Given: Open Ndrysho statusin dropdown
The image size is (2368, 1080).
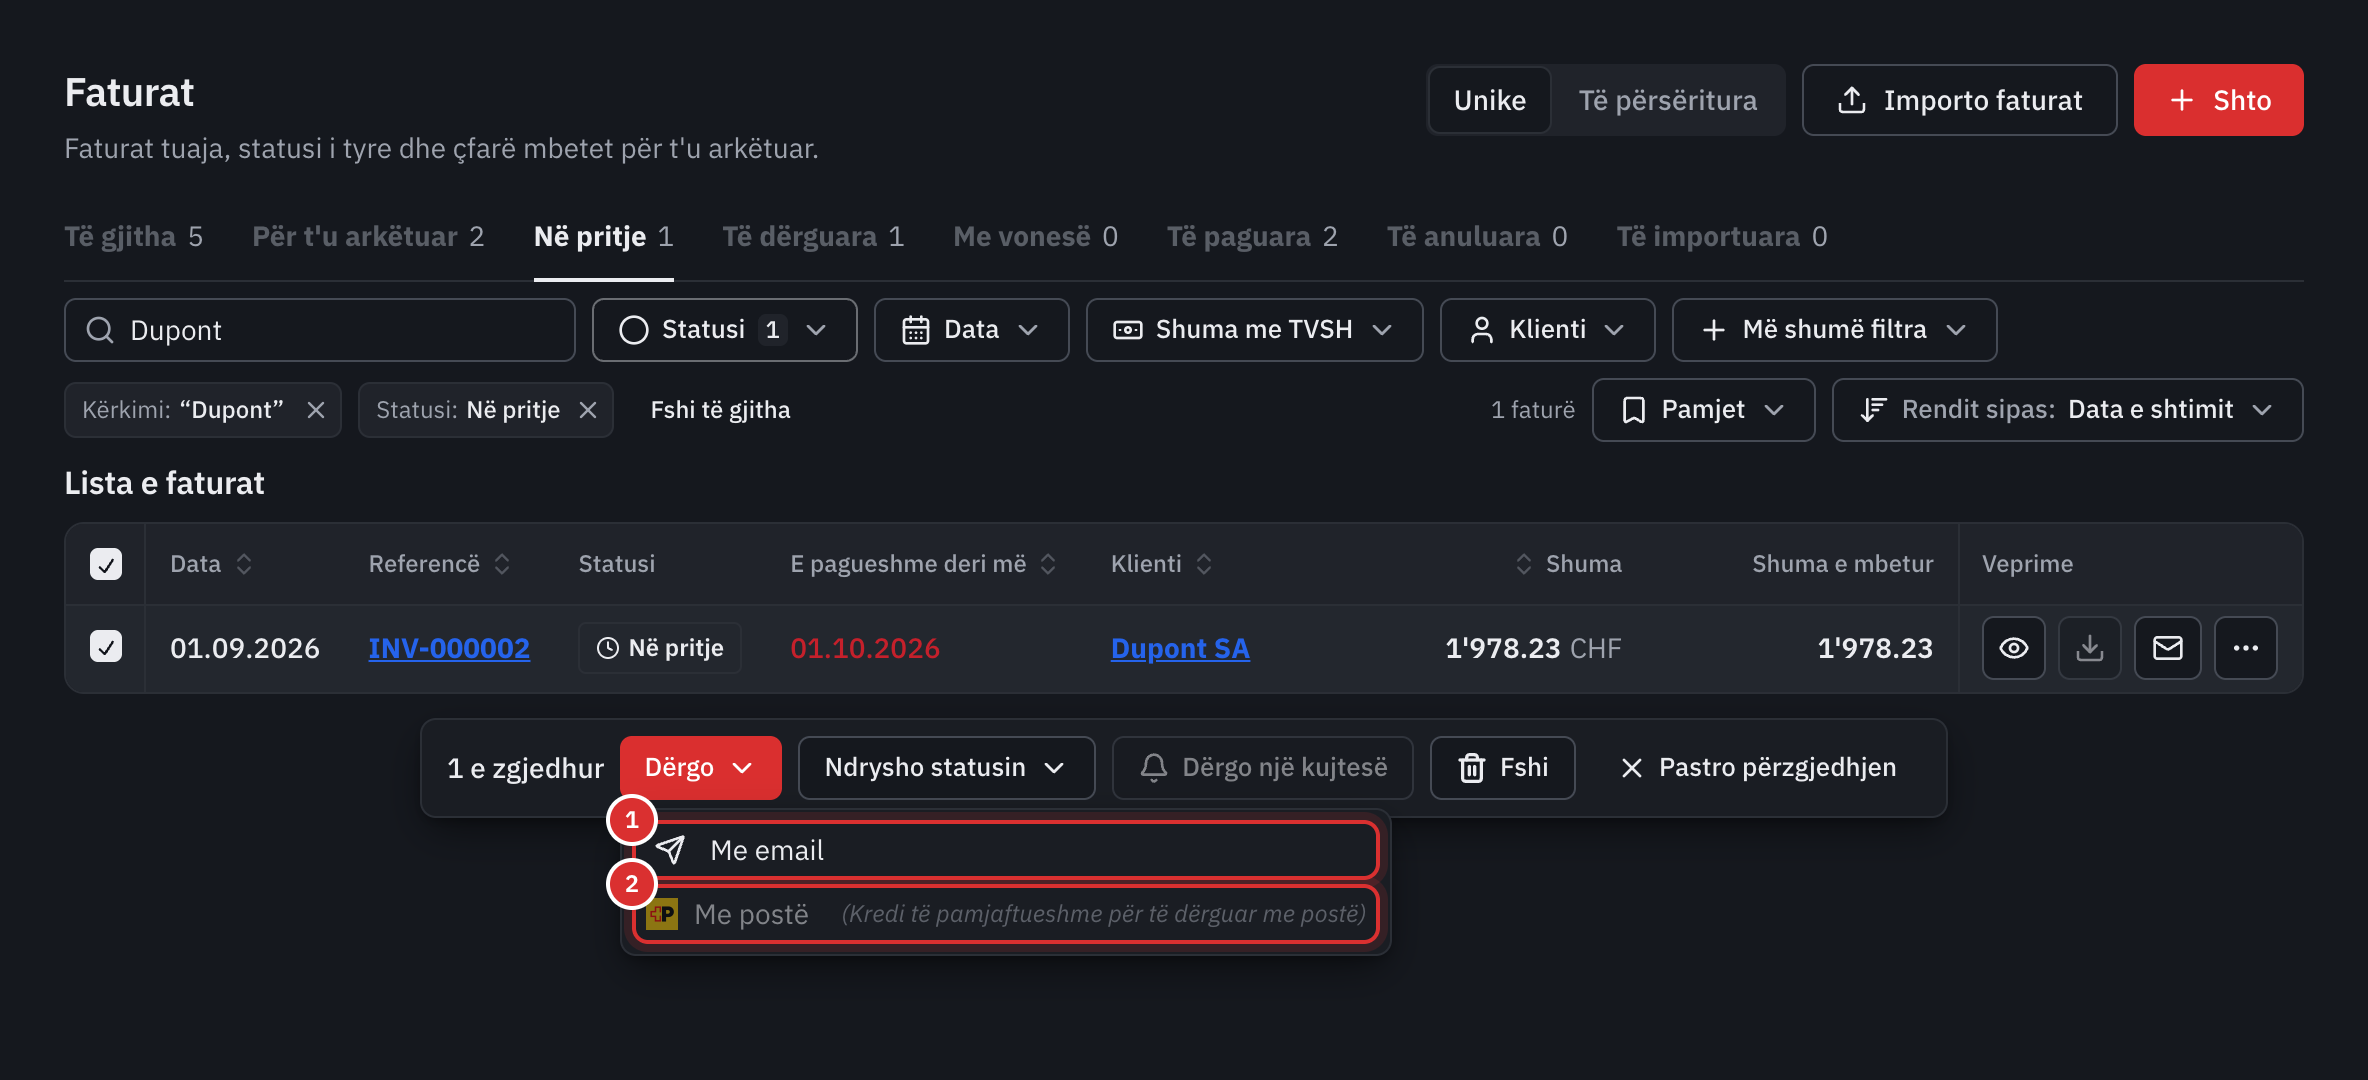Looking at the screenshot, I should click(946, 768).
